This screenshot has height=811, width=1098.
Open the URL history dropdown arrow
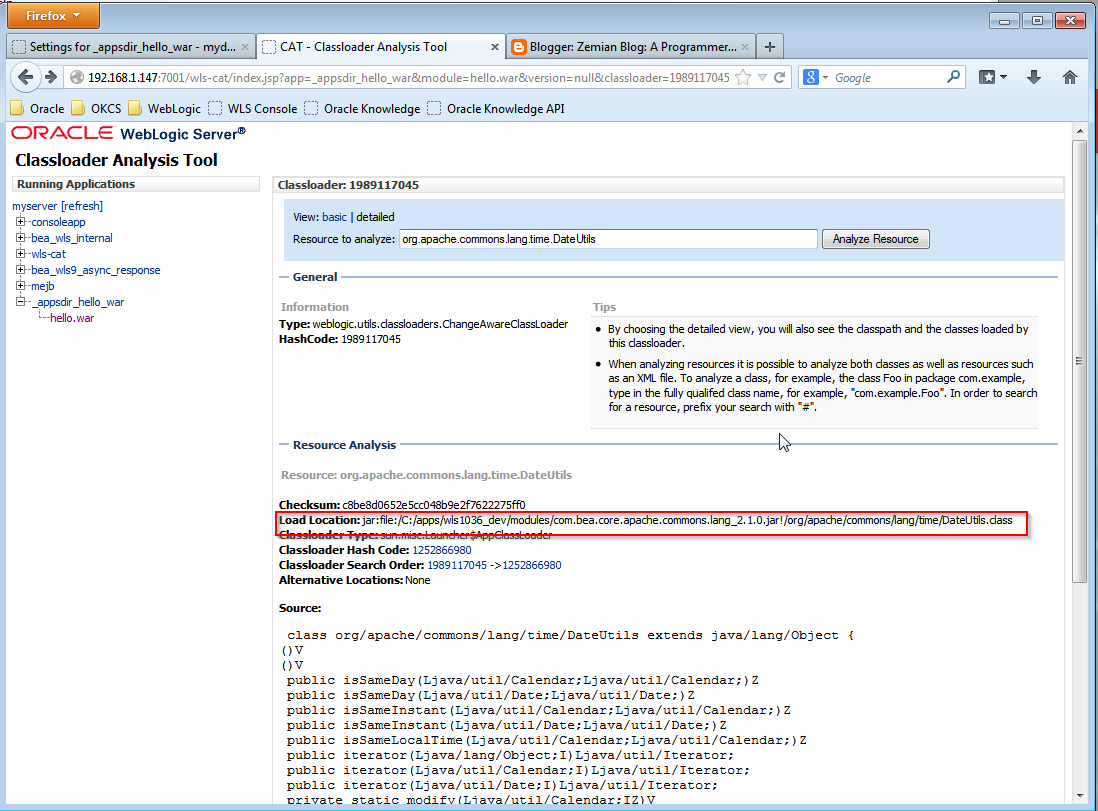point(763,78)
